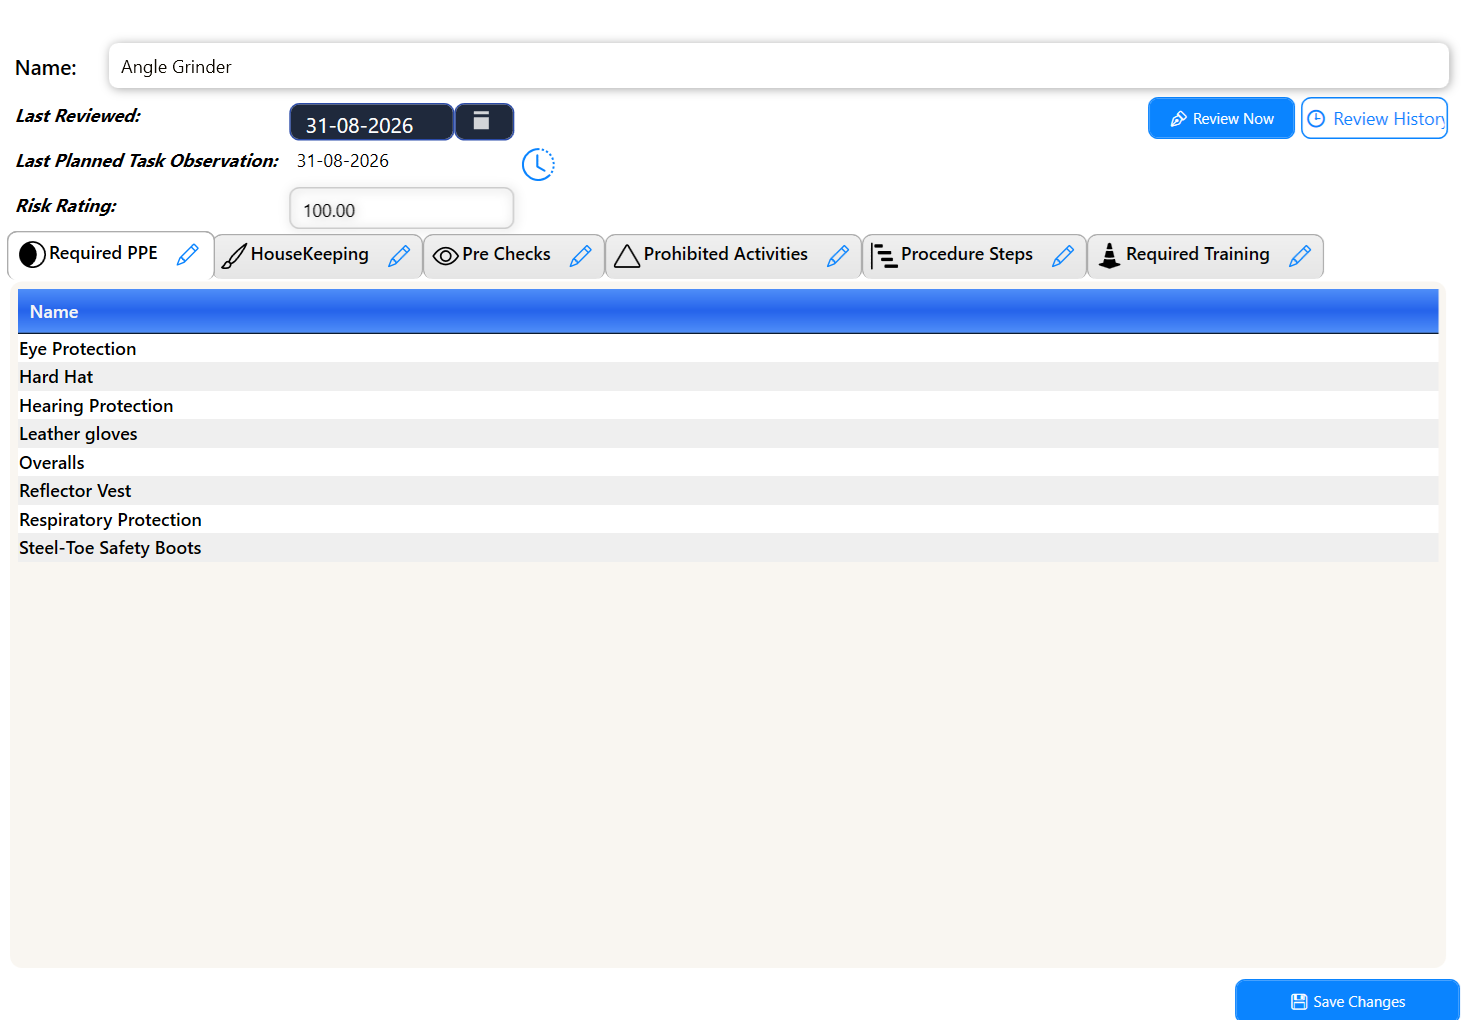1461x1020 pixels.
Task: Open Review History
Action: point(1374,118)
